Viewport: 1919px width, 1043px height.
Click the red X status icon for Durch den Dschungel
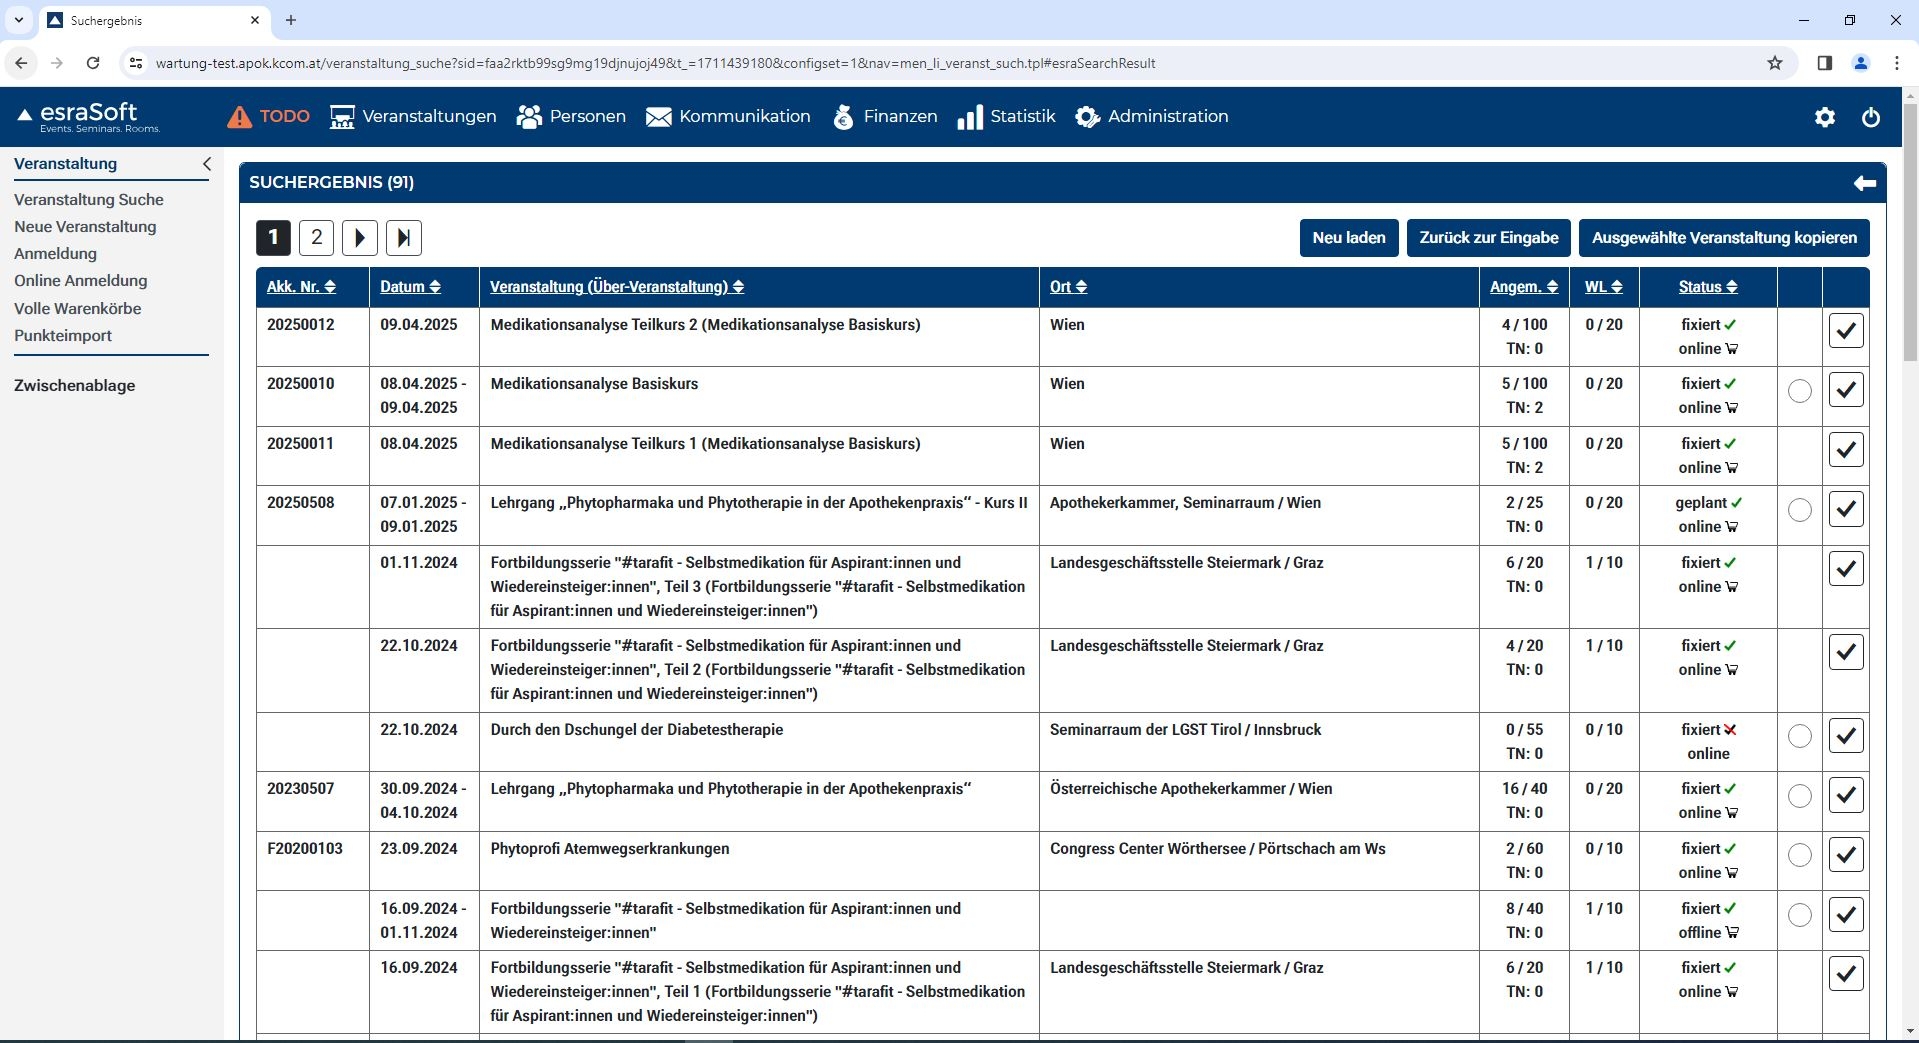pos(1730,730)
